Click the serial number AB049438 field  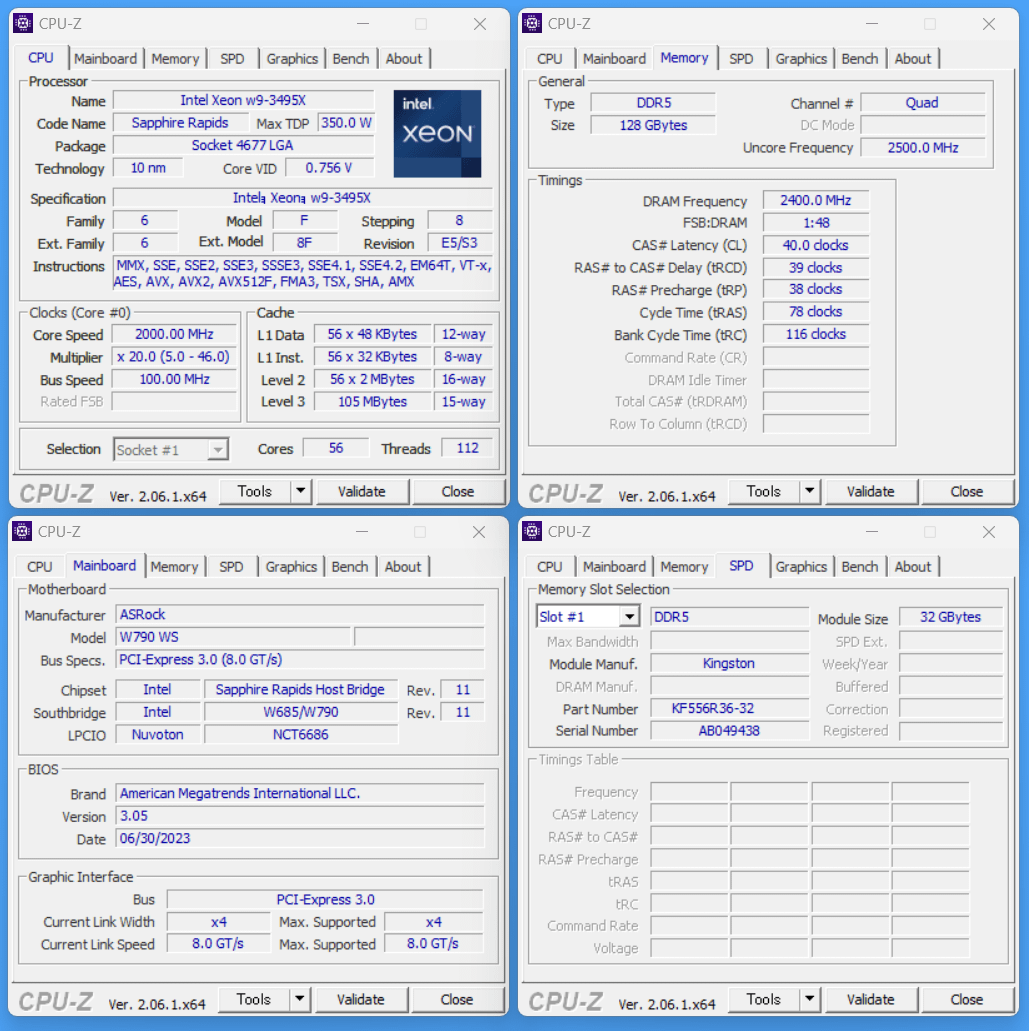coord(729,731)
